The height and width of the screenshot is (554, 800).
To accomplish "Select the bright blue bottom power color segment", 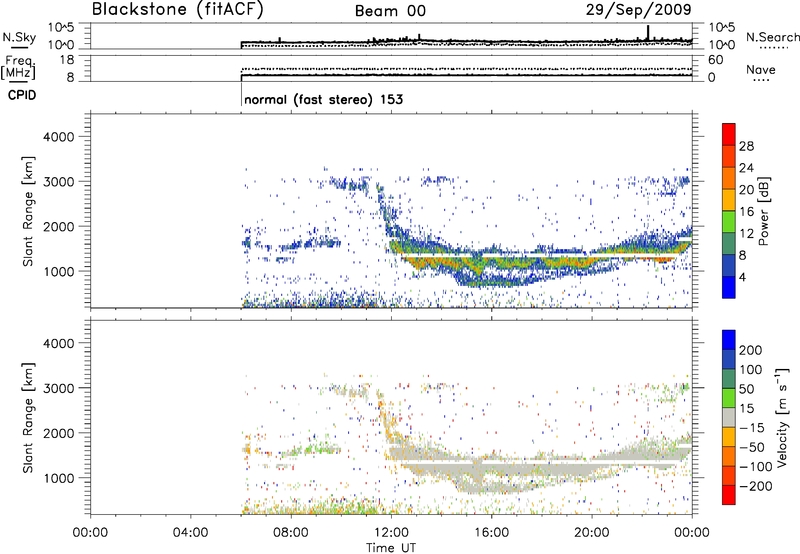I will [x=729, y=287].
